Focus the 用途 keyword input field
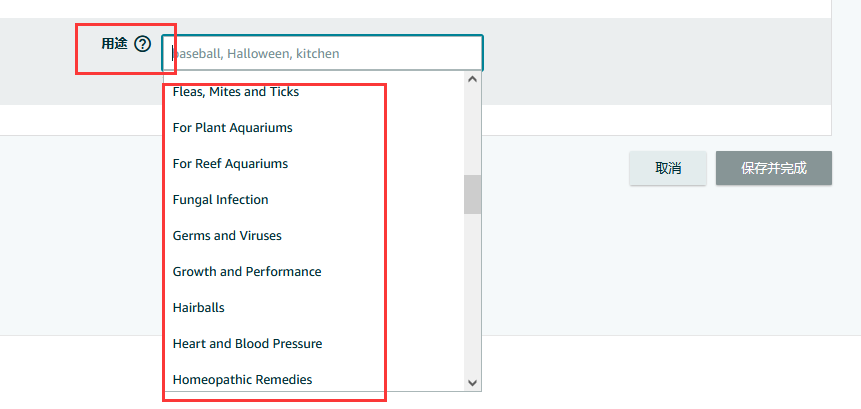The height and width of the screenshot is (409, 861). (x=322, y=53)
